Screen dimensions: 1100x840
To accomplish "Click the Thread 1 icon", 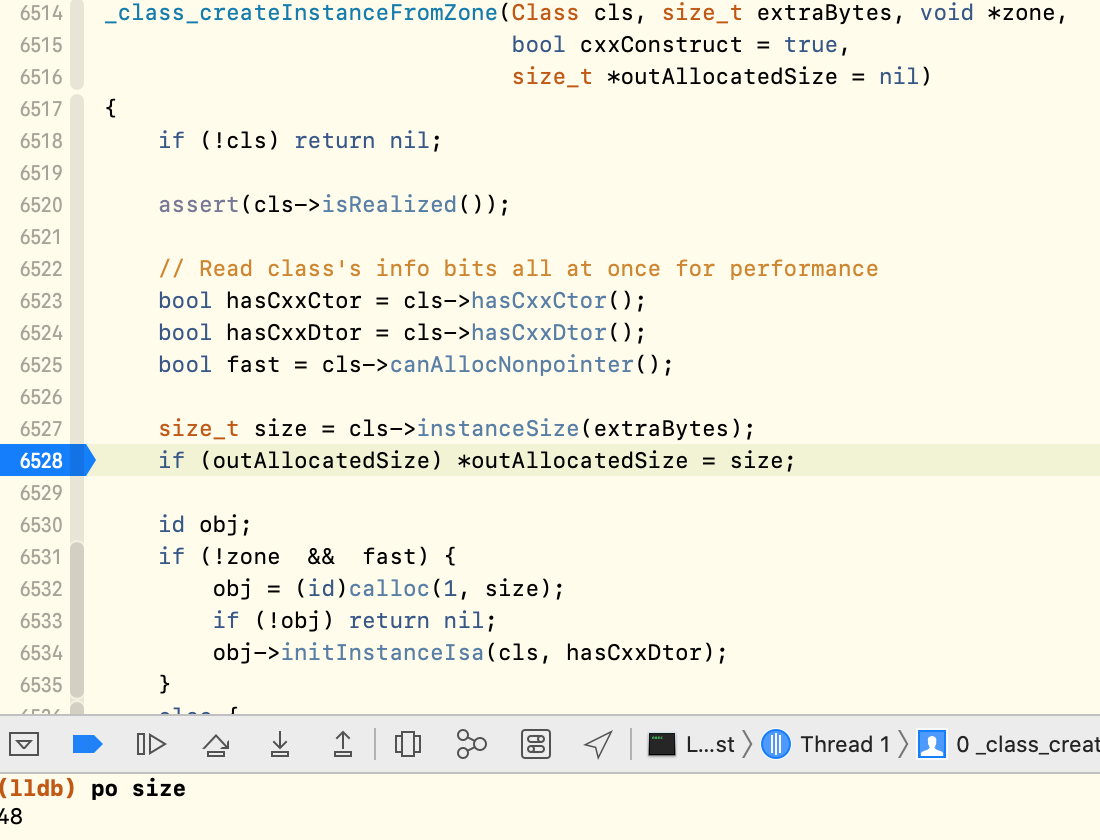I will [776, 744].
